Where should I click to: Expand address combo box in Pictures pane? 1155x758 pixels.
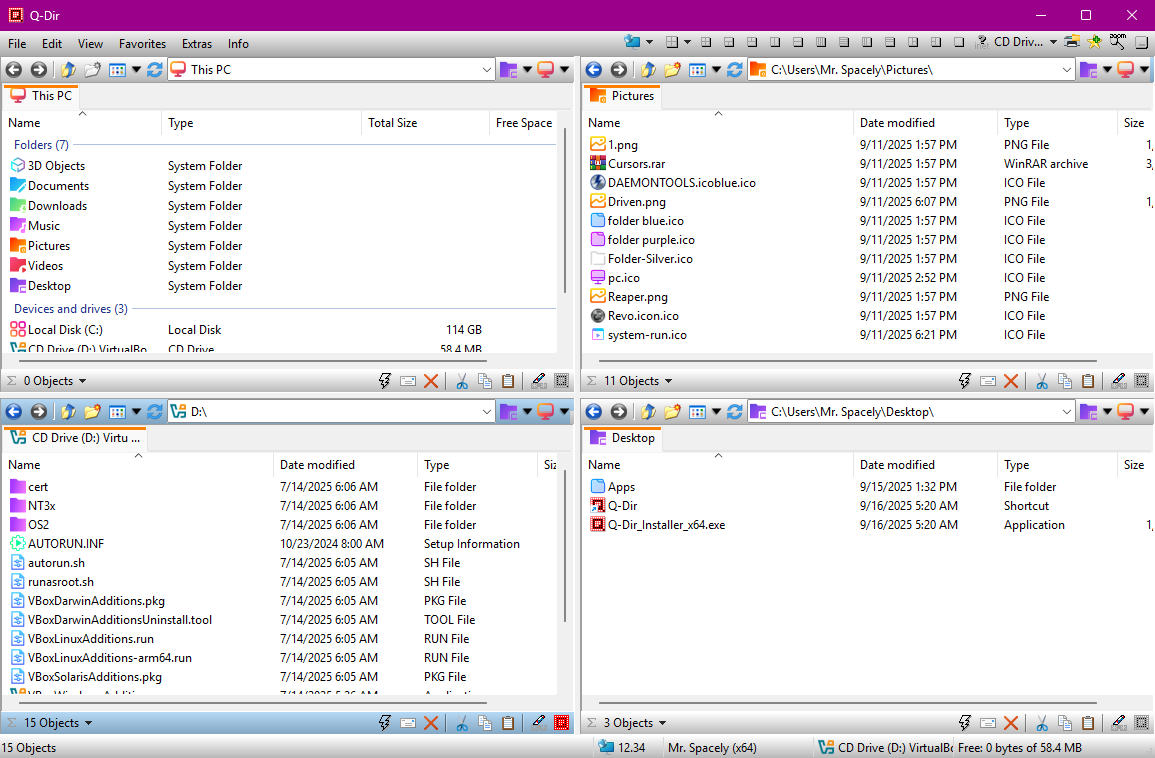[x=1067, y=70]
